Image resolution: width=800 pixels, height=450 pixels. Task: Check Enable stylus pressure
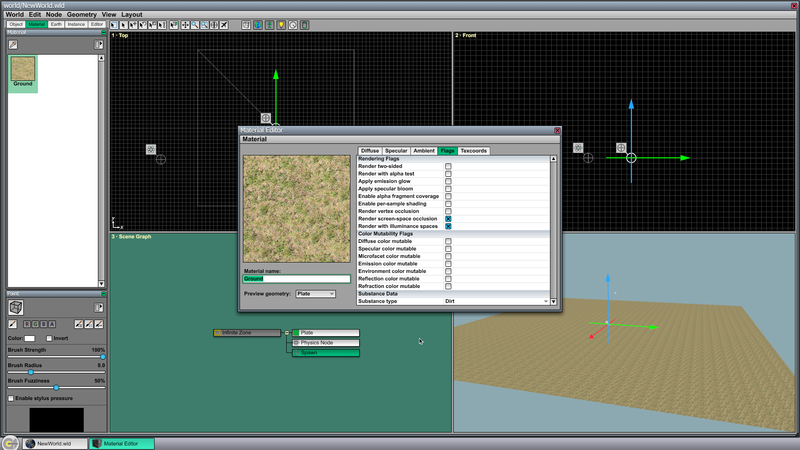pyautogui.click(x=11, y=398)
